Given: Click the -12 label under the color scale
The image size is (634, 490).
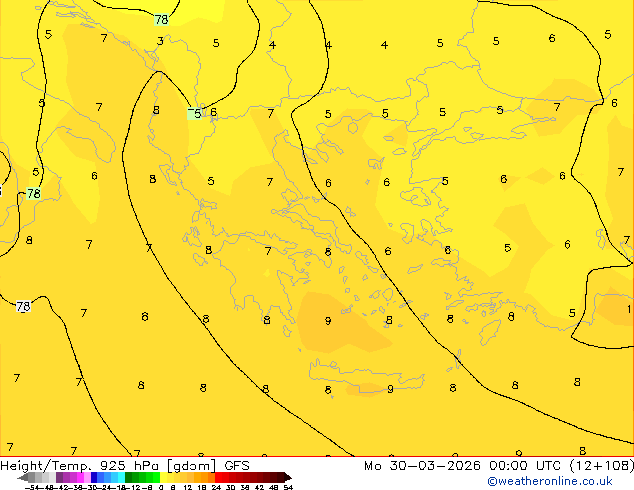Looking at the screenshot, I should tap(135, 487).
